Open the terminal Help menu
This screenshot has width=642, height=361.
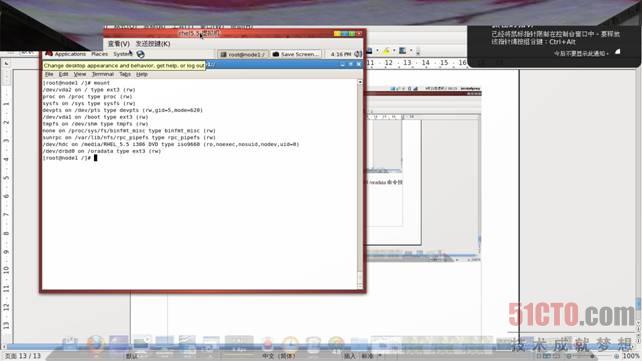point(142,74)
